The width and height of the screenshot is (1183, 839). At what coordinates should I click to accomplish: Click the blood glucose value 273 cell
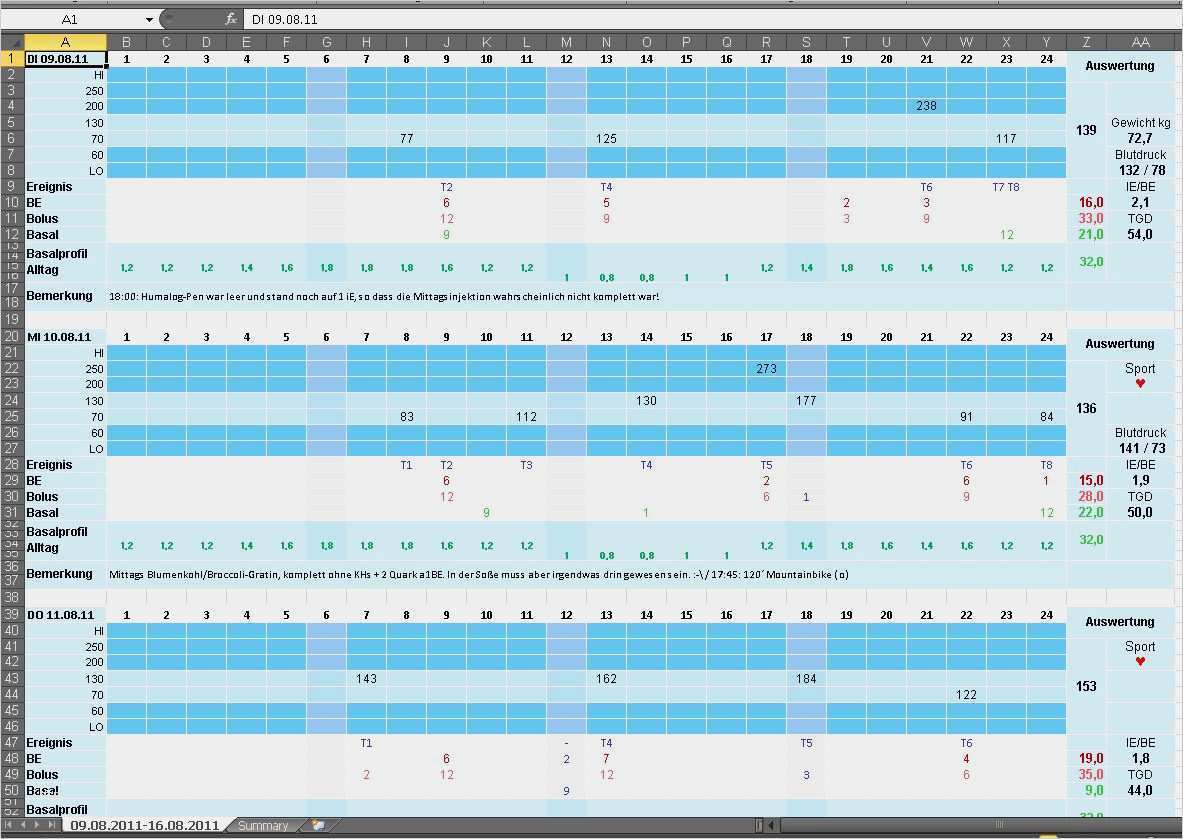click(766, 369)
